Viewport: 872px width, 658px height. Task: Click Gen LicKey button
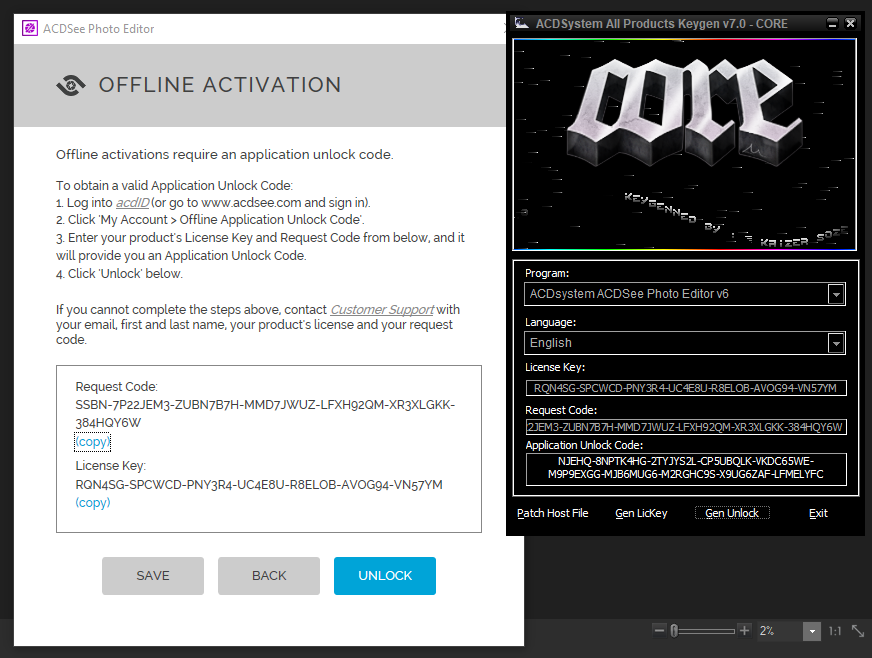(x=641, y=513)
